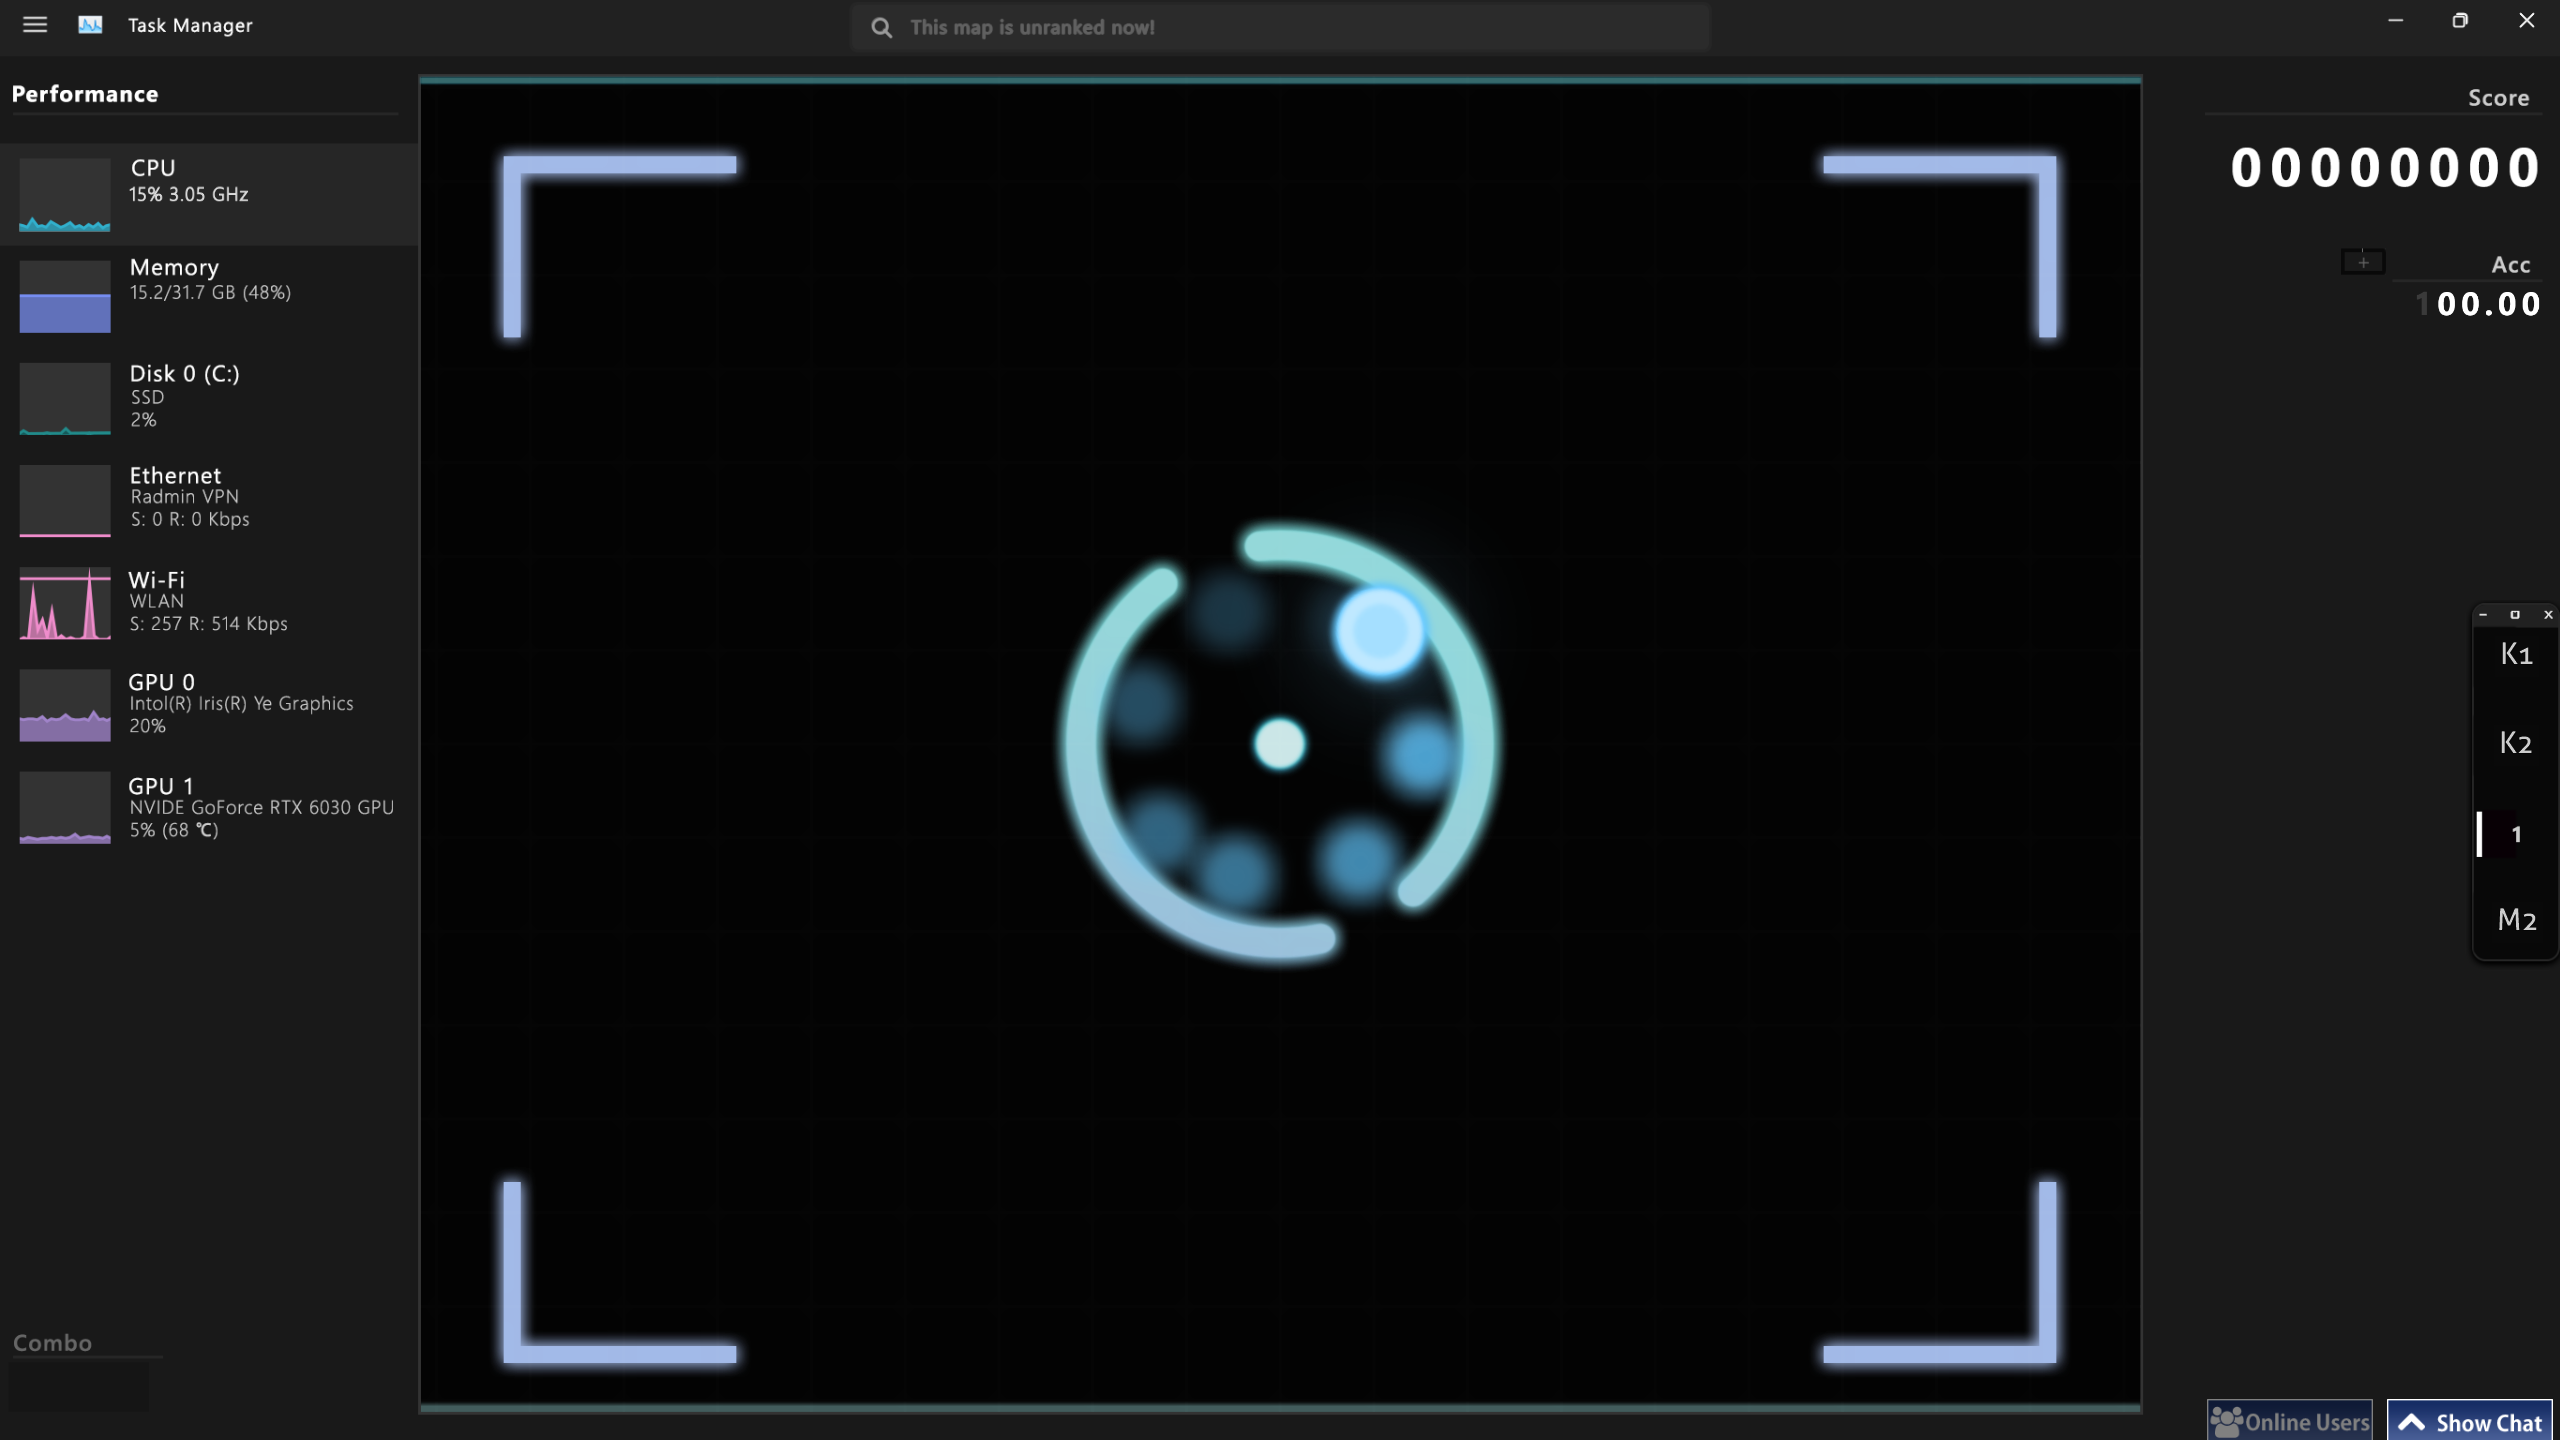Close the key overlay mini window
The image size is (2560, 1440).
point(2547,615)
